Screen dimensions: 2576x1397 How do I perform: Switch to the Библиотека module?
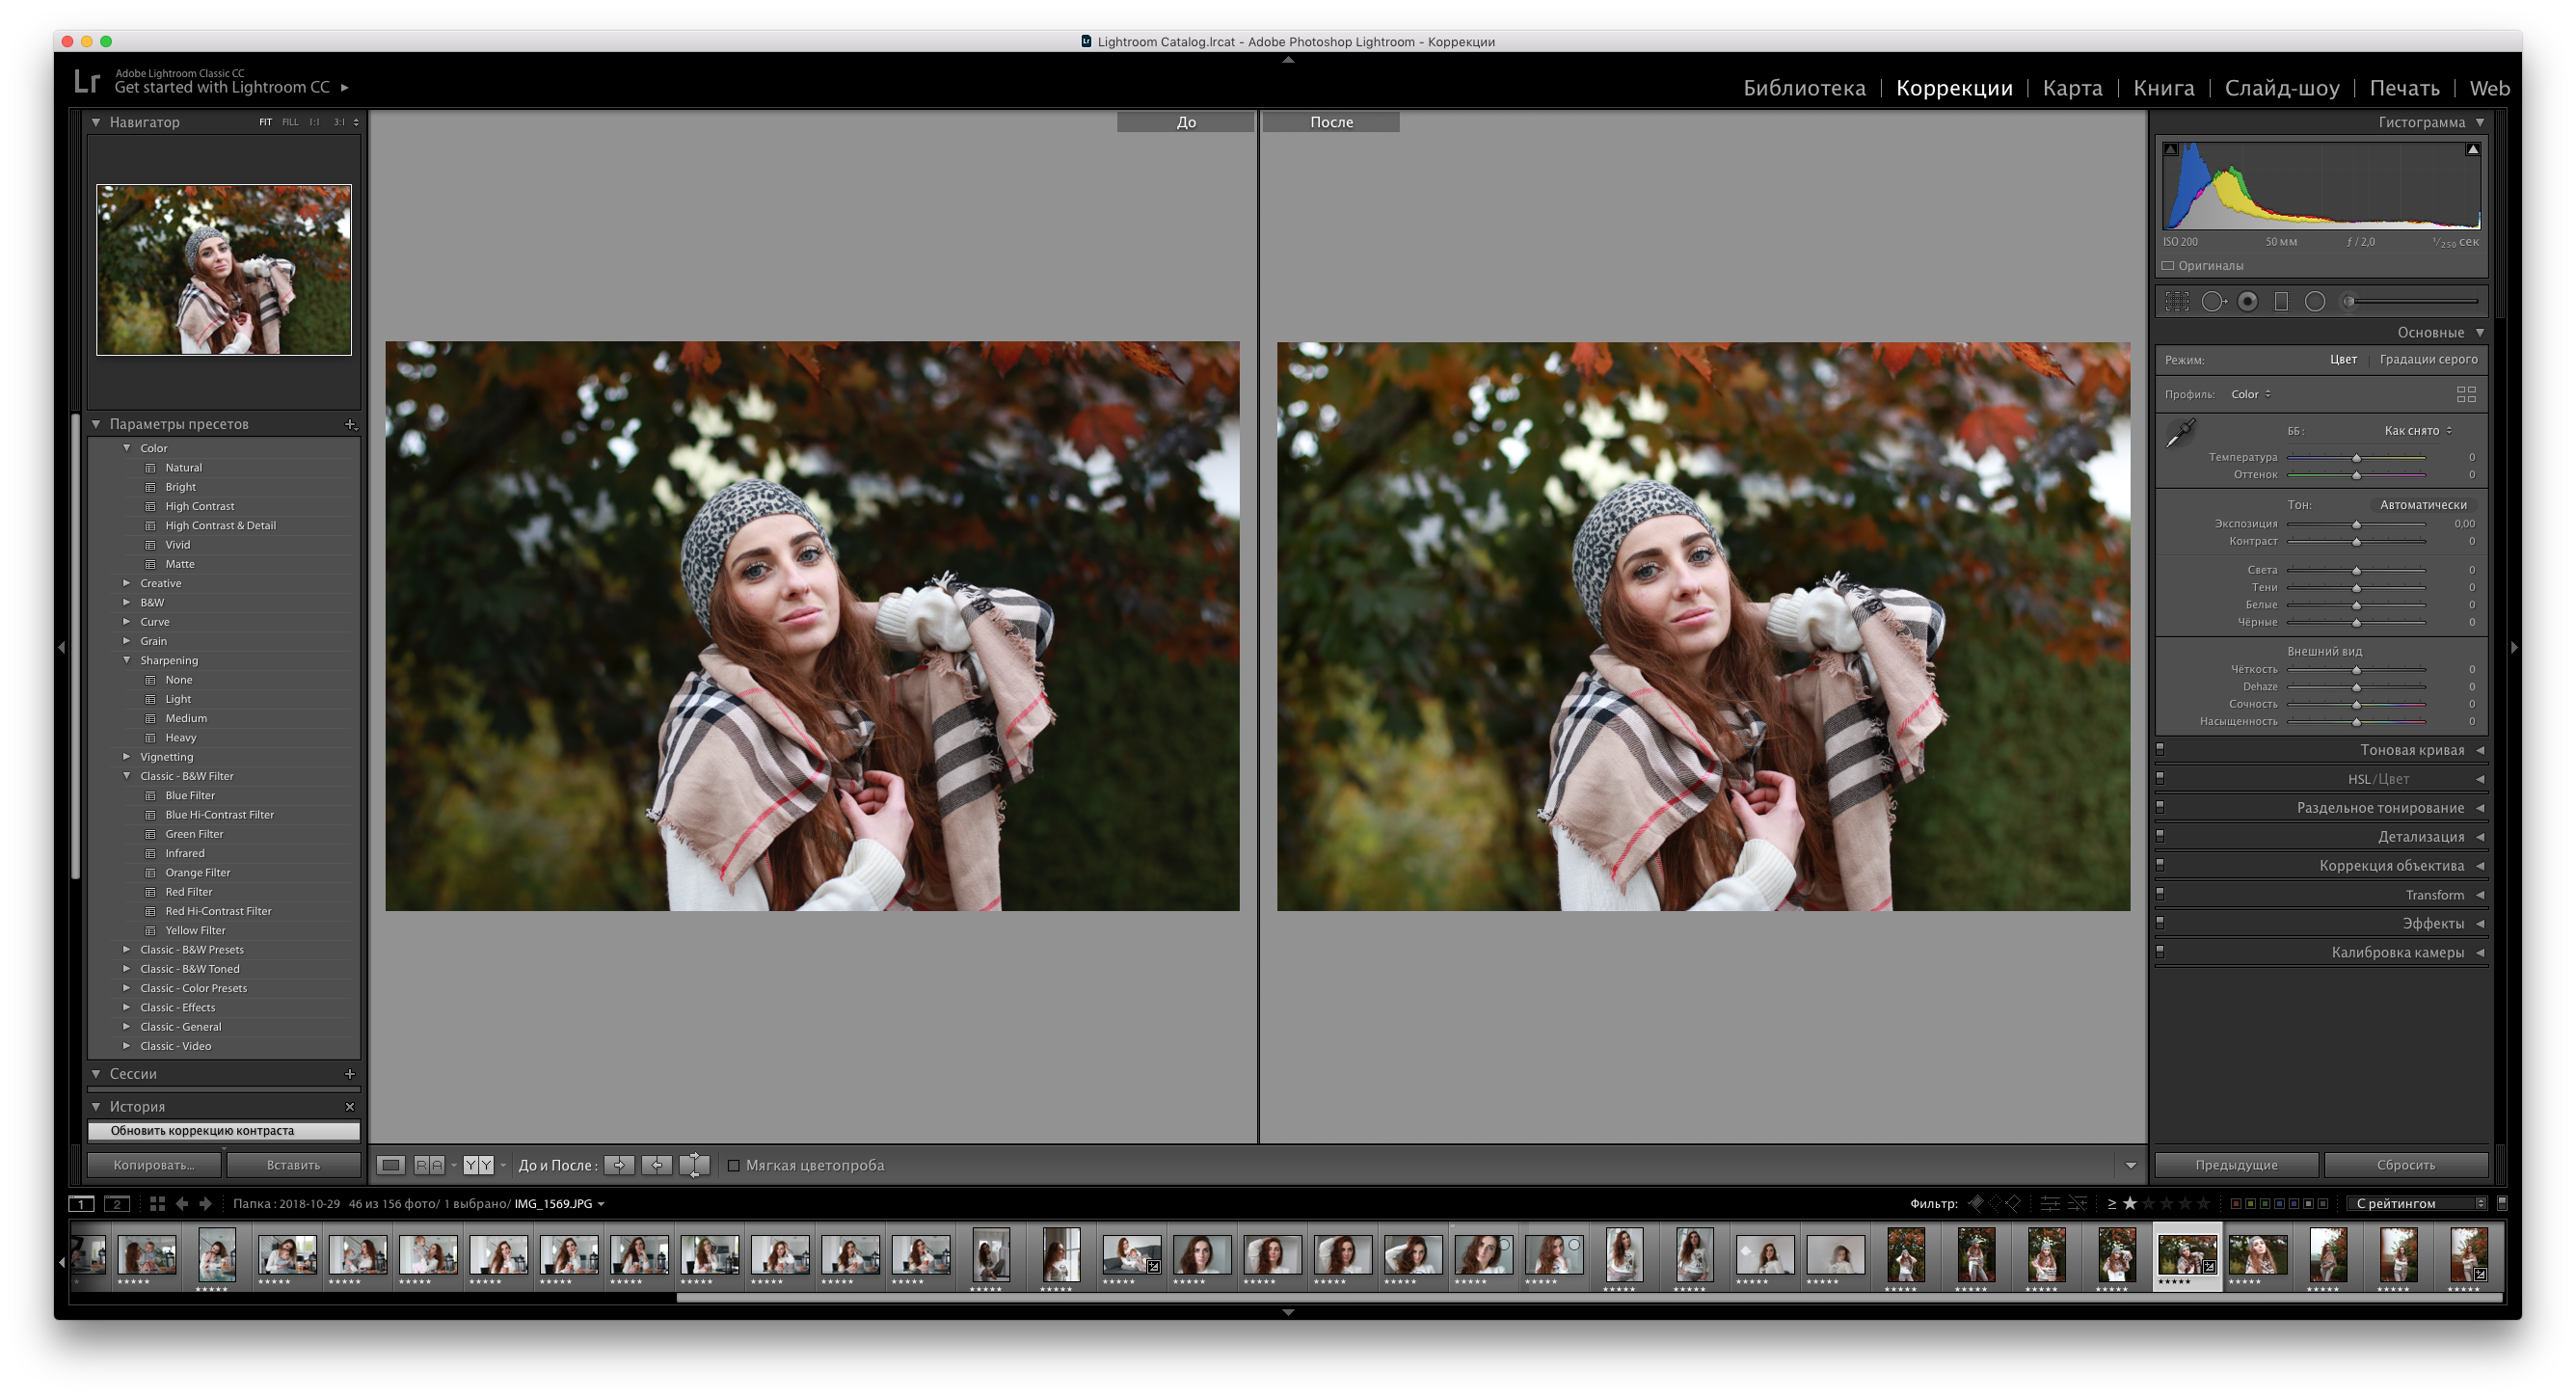click(x=1804, y=88)
